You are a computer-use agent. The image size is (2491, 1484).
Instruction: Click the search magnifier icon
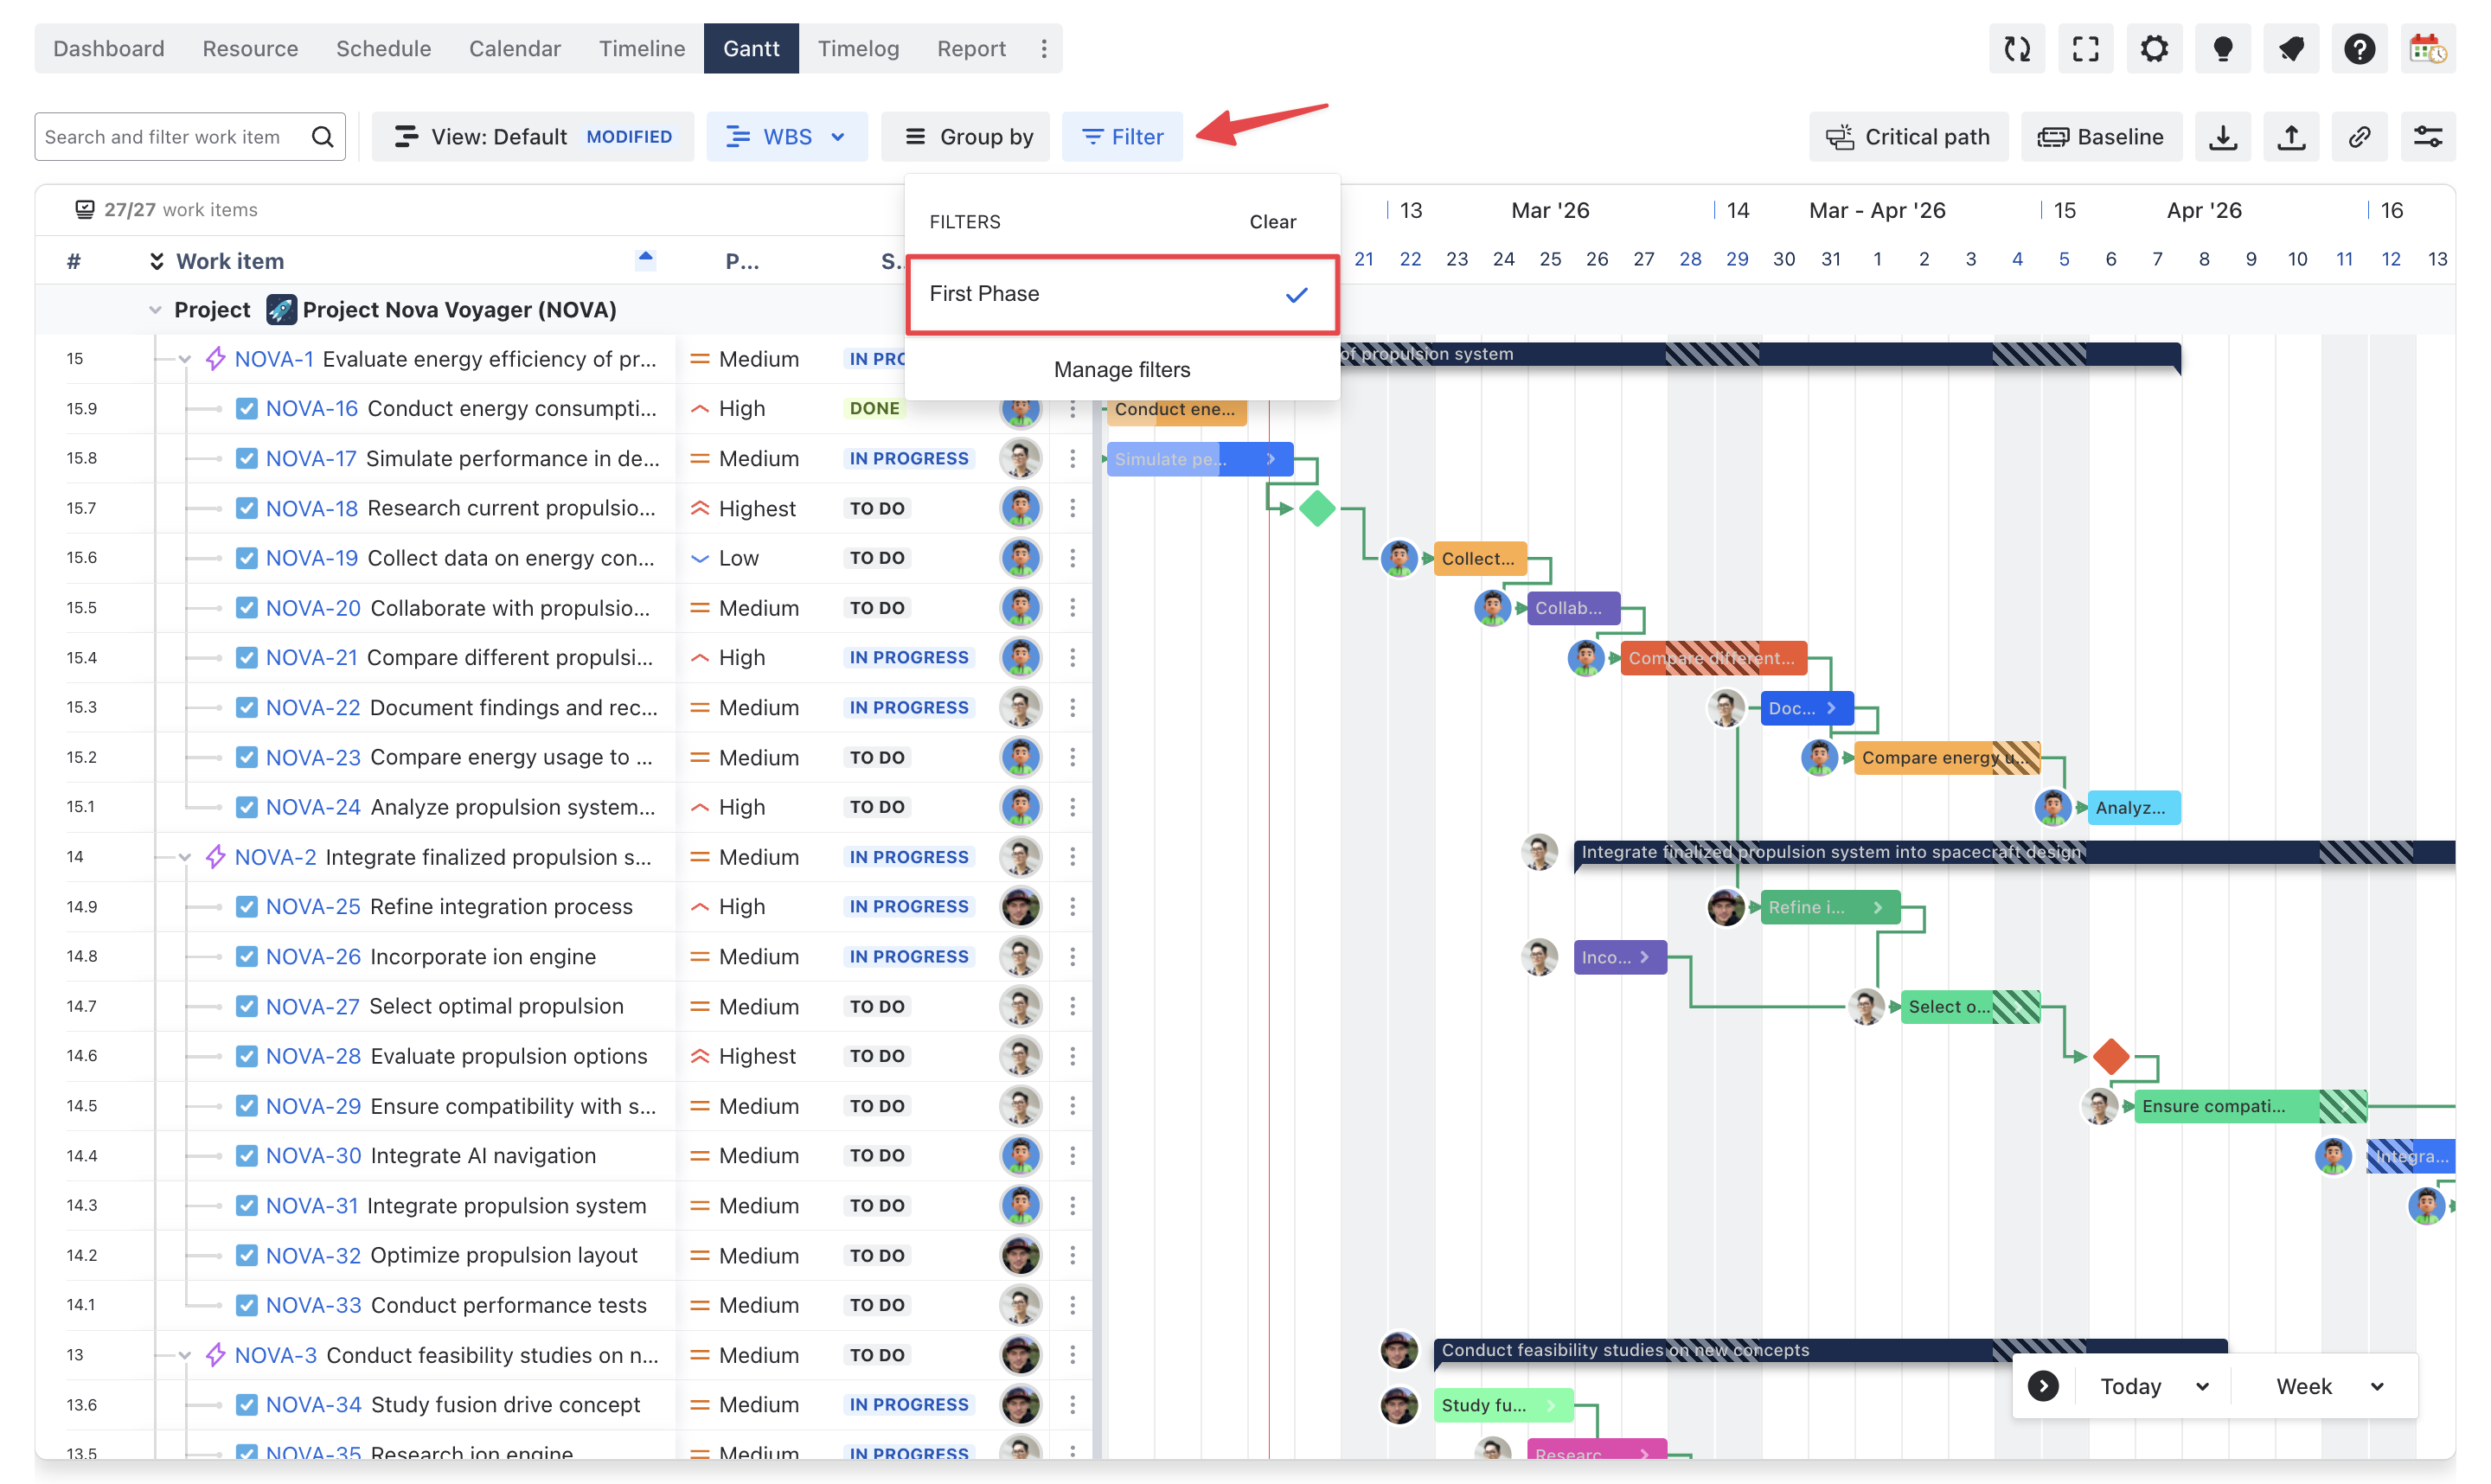pyautogui.click(x=322, y=136)
